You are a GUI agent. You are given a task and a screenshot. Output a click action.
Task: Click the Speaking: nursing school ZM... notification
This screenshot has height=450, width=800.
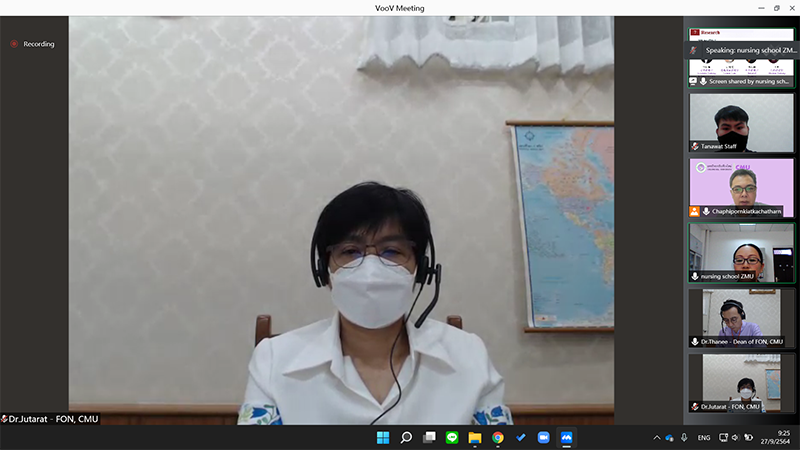pyautogui.click(x=742, y=50)
